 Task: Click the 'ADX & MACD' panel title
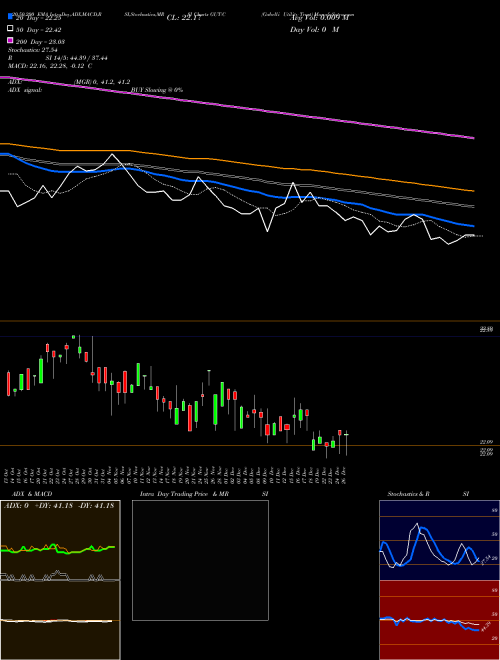coord(32,494)
